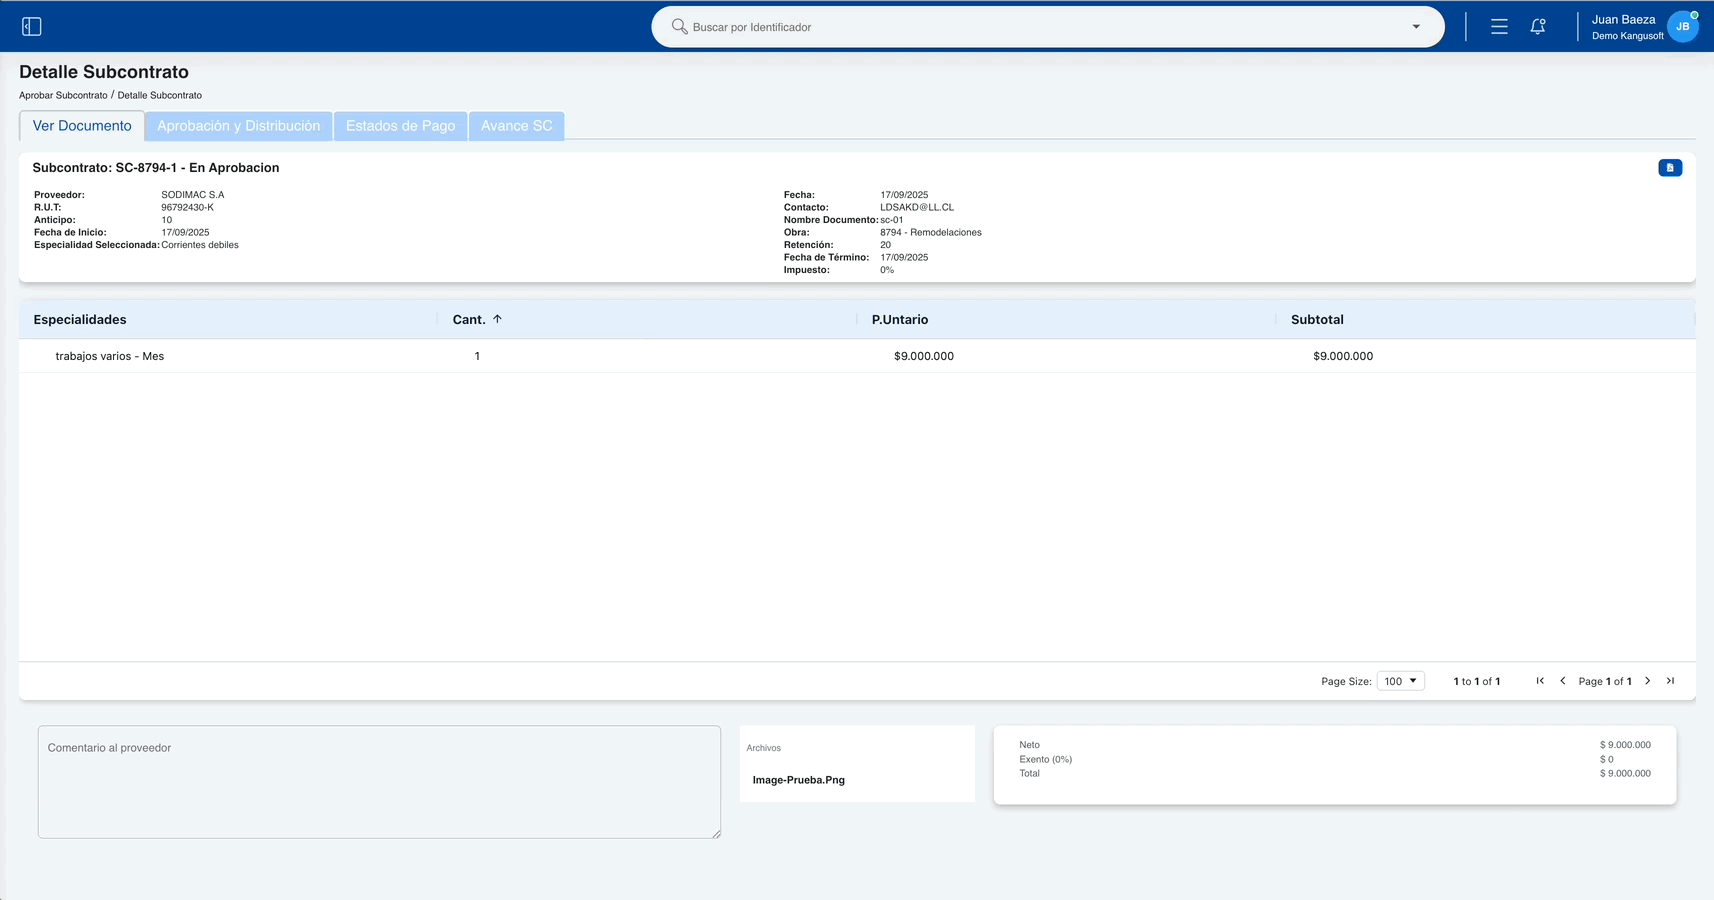Click Corrientes debiles specialty value
This screenshot has height=900, width=1714.
tap(200, 245)
